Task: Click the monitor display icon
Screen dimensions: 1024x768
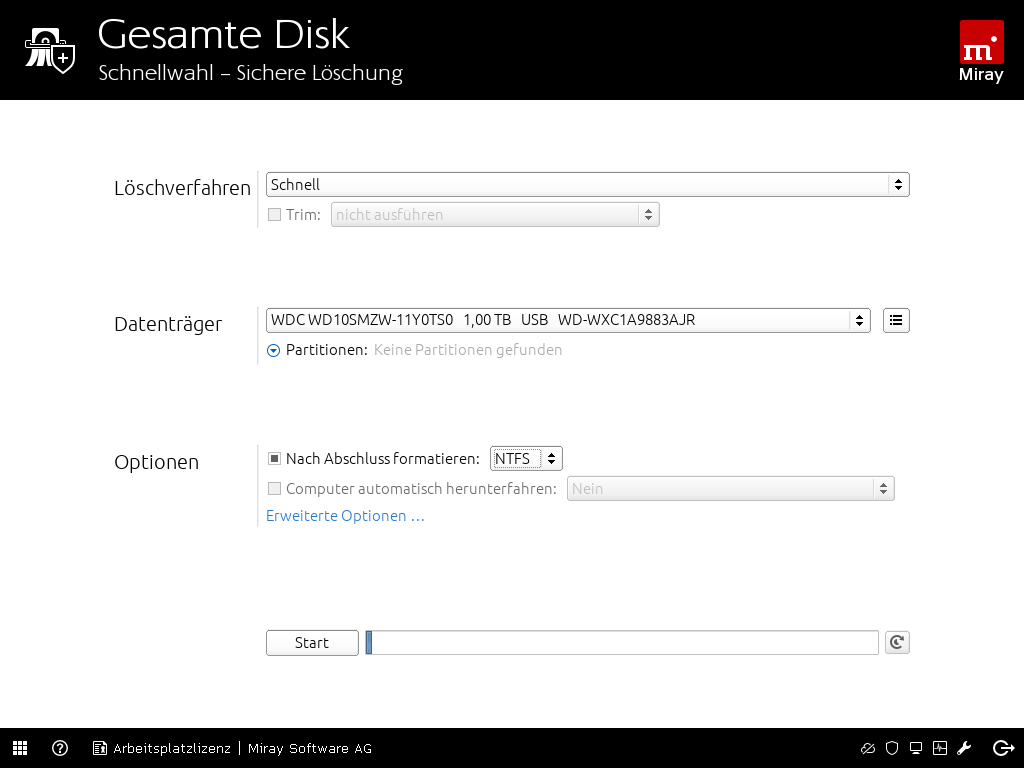Action: 916,748
